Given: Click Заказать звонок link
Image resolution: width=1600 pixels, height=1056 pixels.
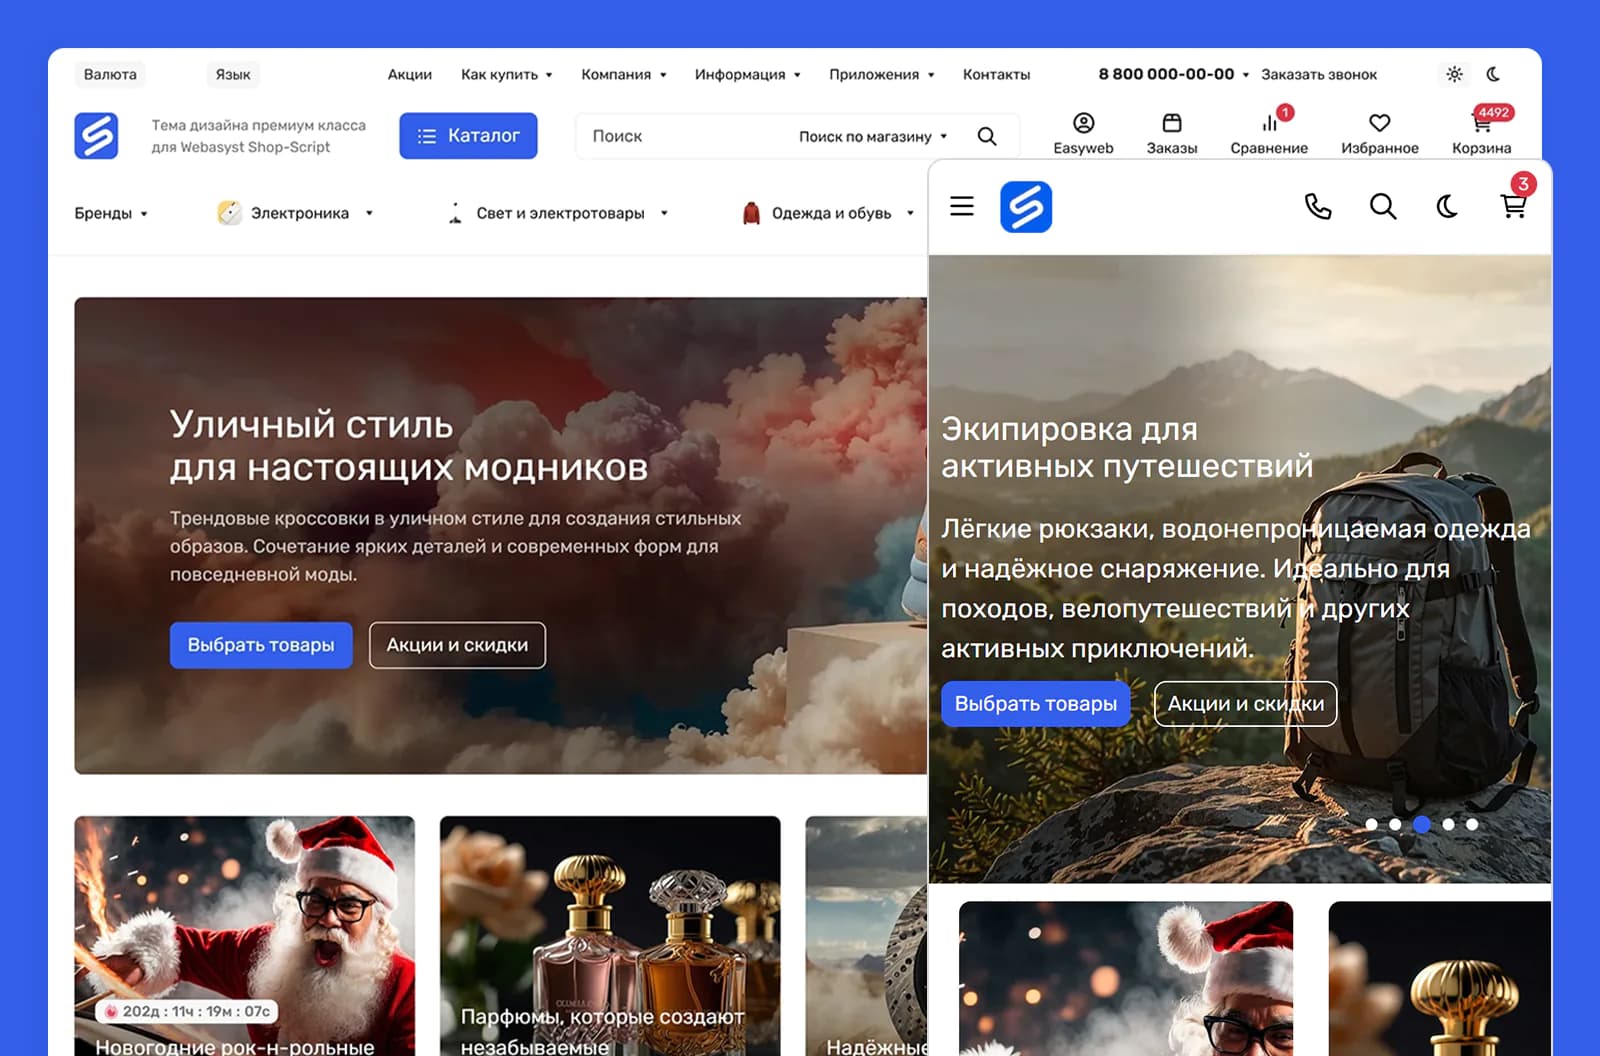Looking at the screenshot, I should click(1318, 75).
